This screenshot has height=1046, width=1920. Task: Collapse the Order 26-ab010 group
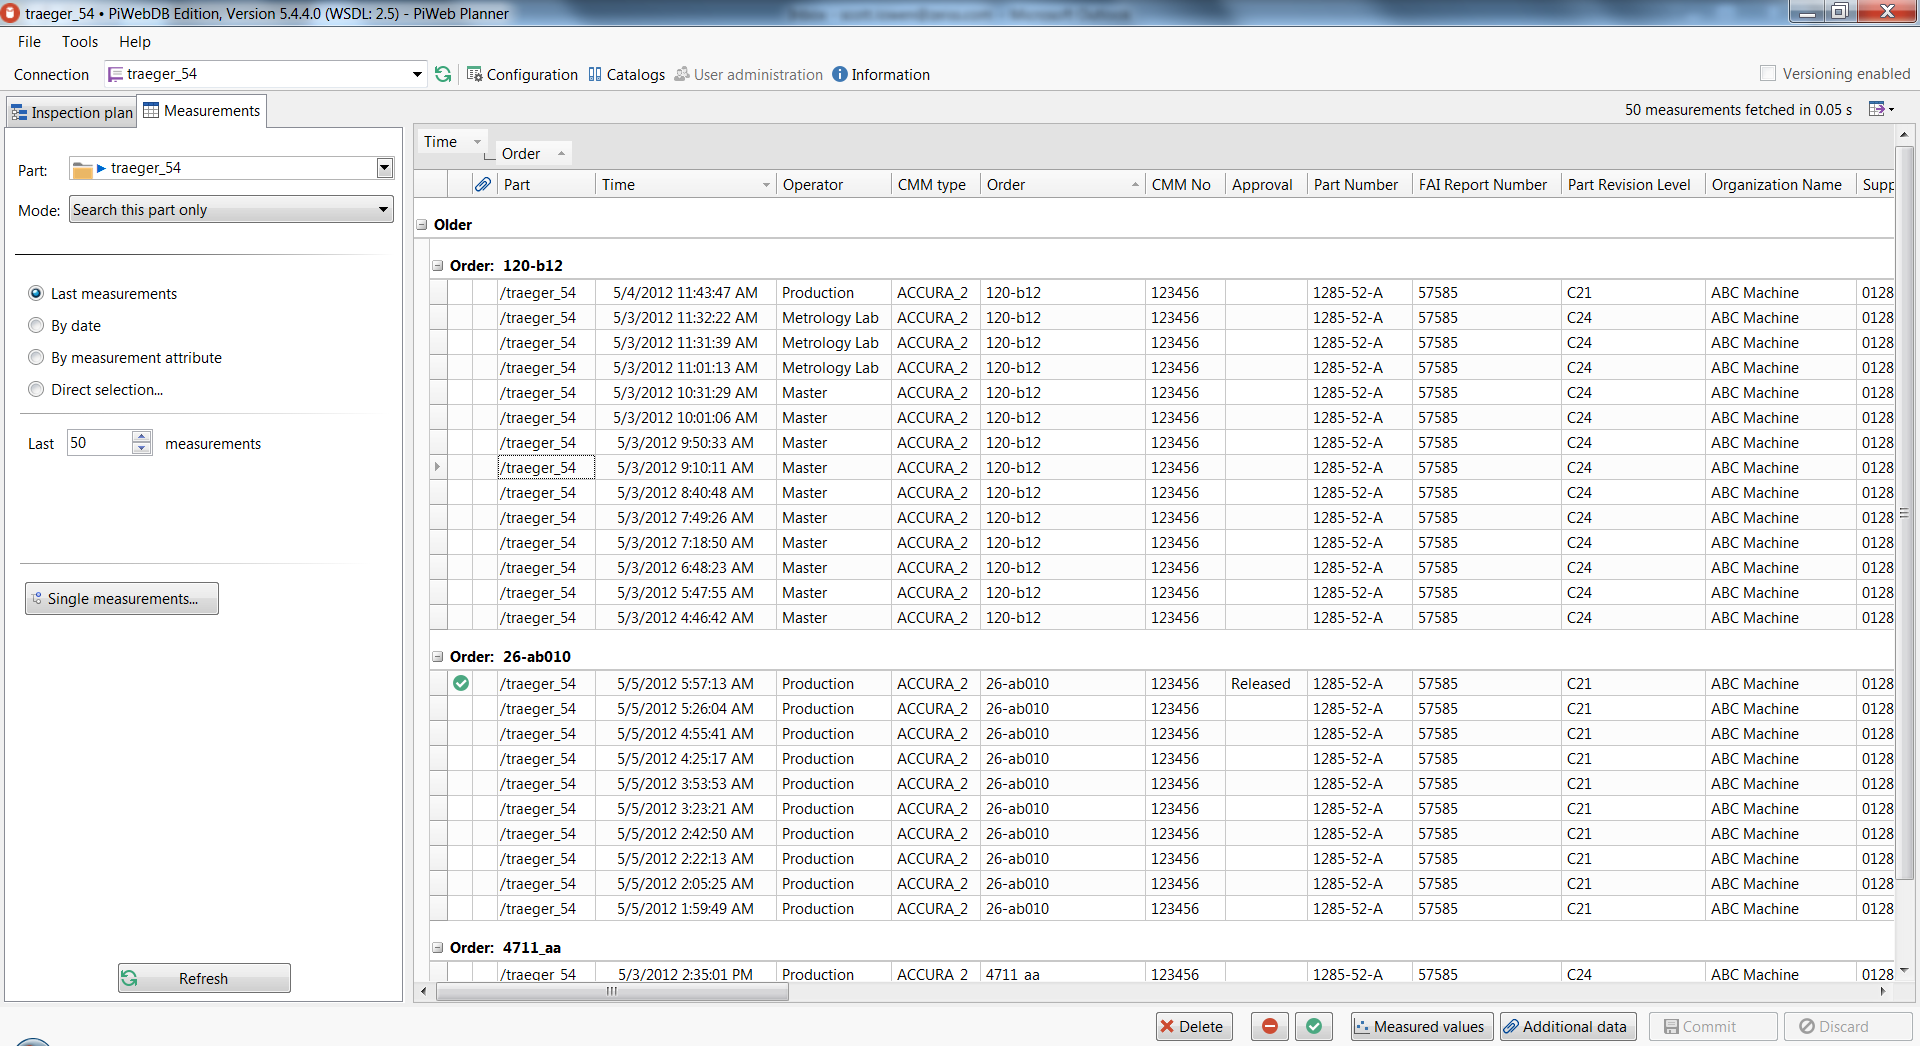pos(437,656)
